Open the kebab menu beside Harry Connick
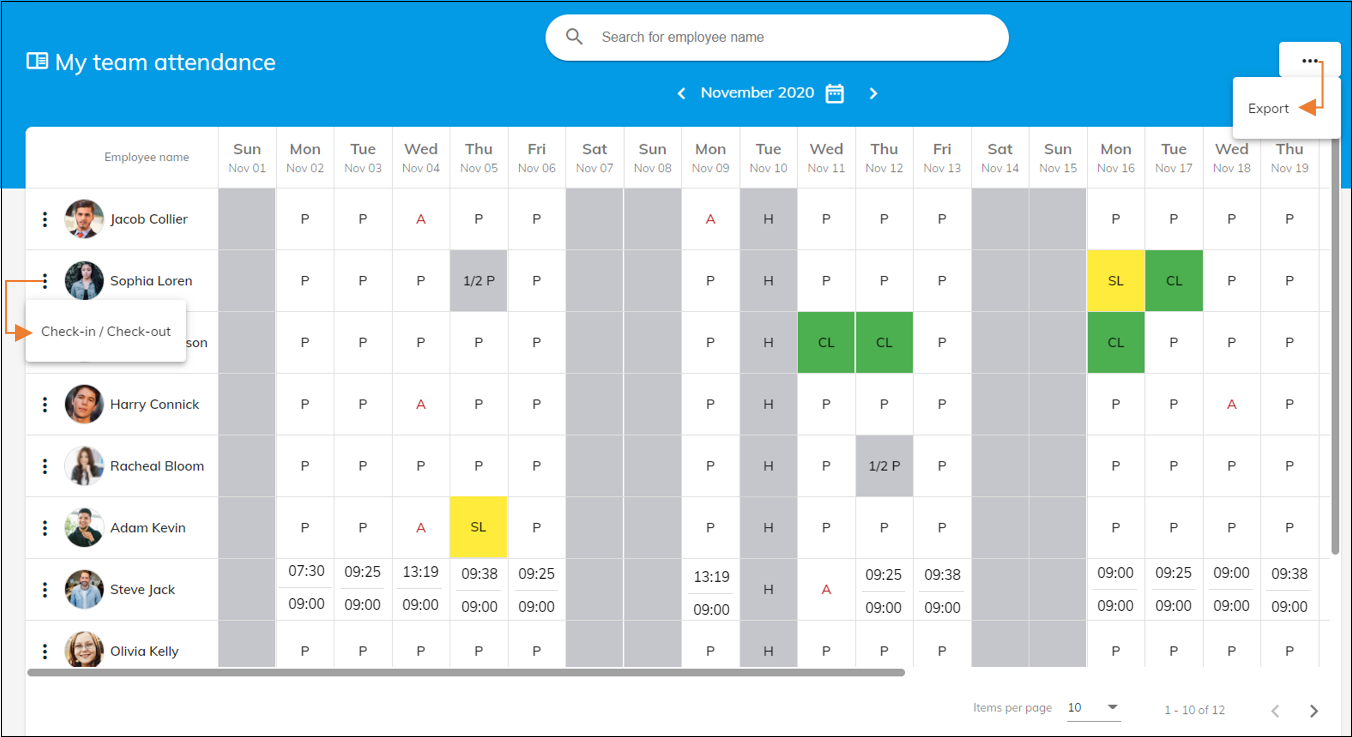1352x737 pixels. [x=44, y=404]
